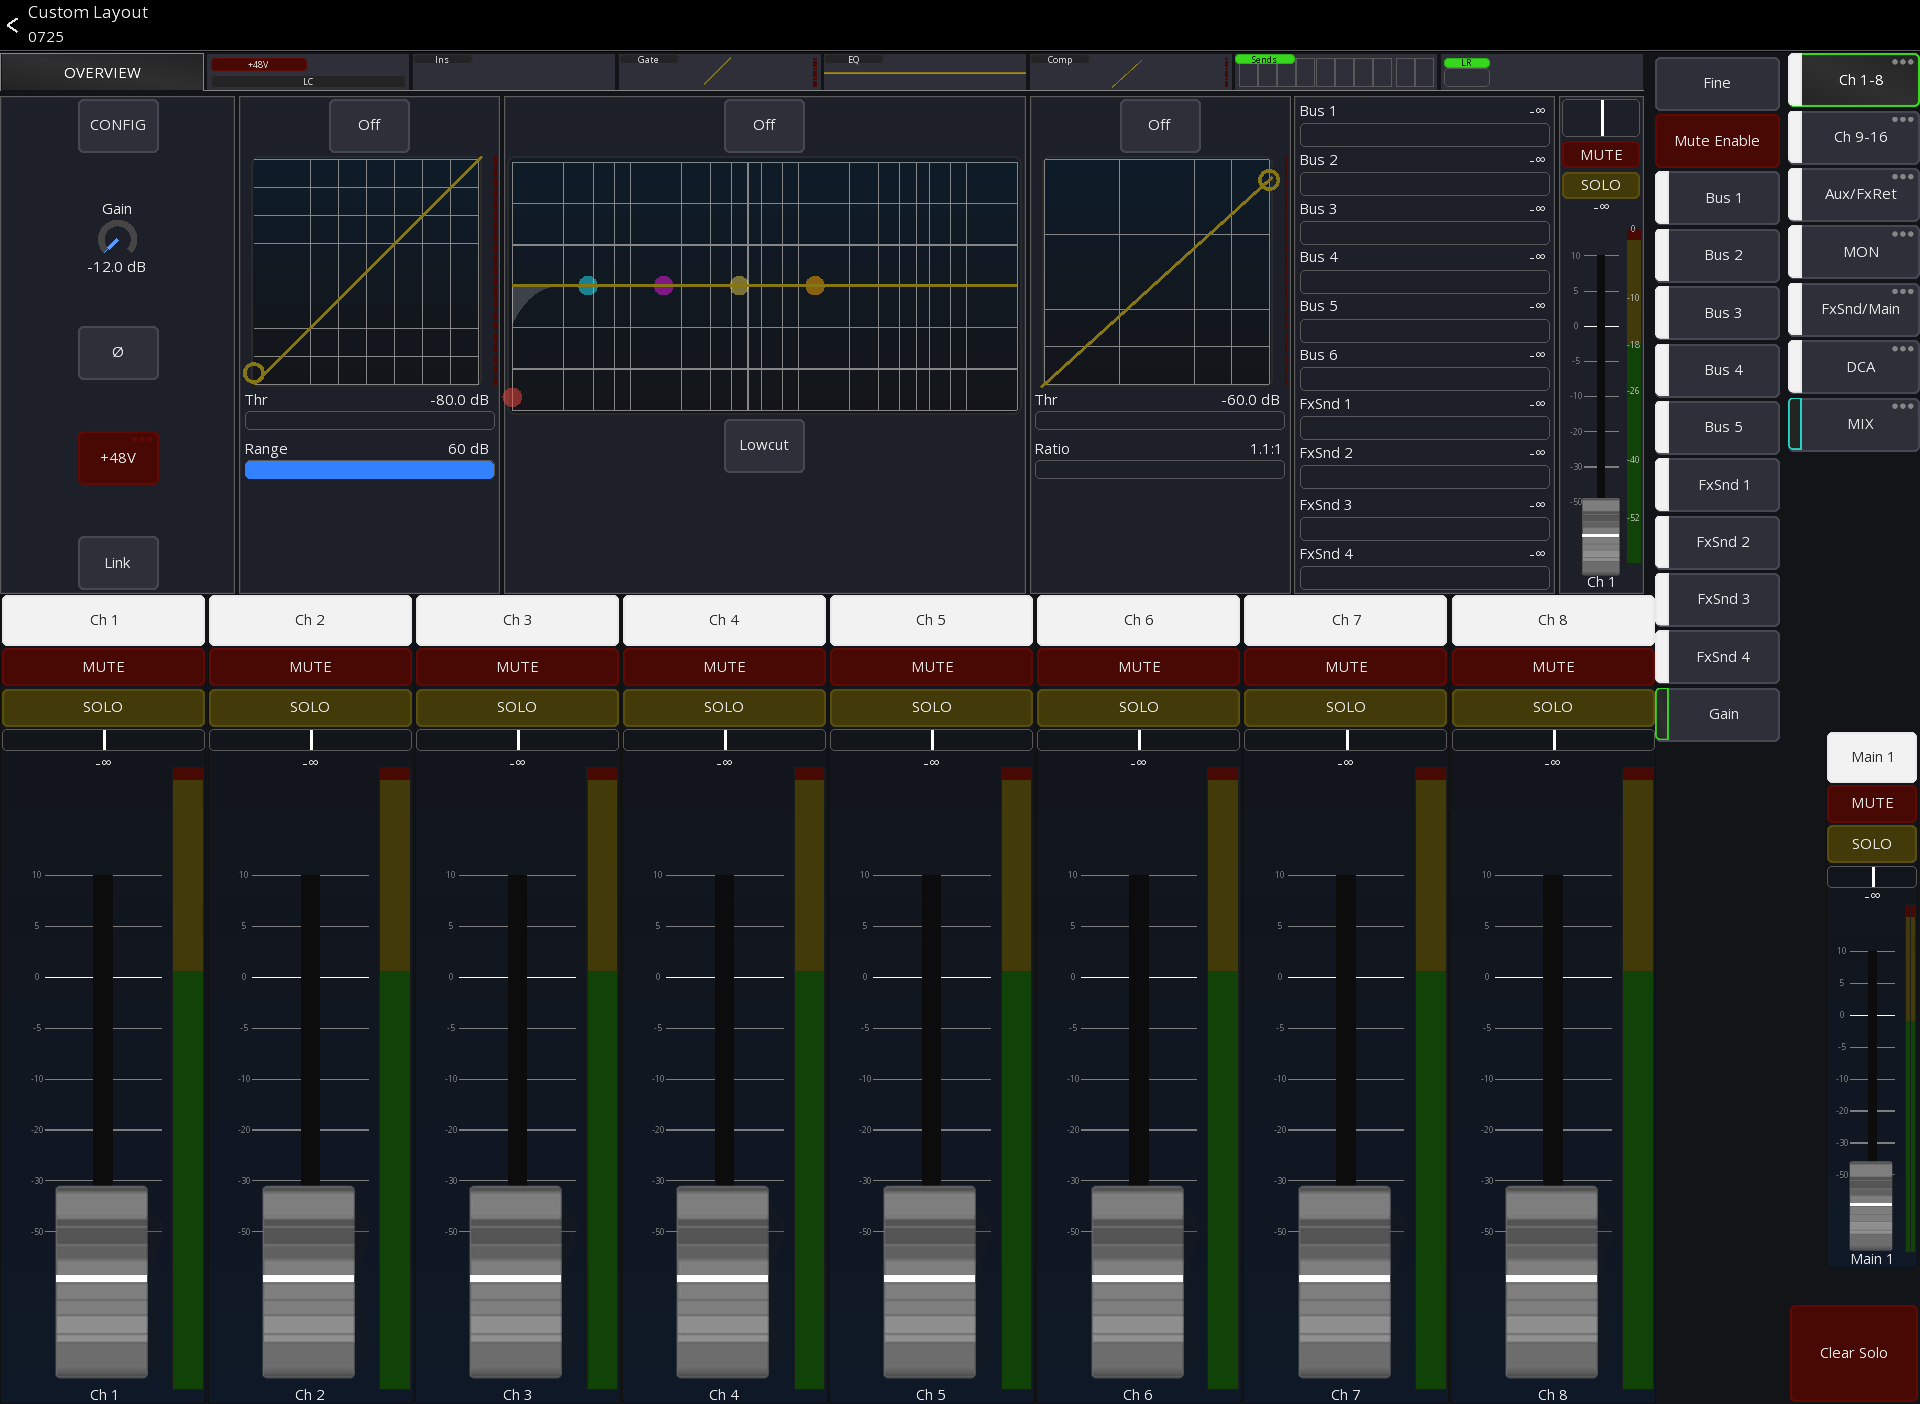Select the red low-cut EQ point
This screenshot has height=1404, width=1920.
point(513,397)
